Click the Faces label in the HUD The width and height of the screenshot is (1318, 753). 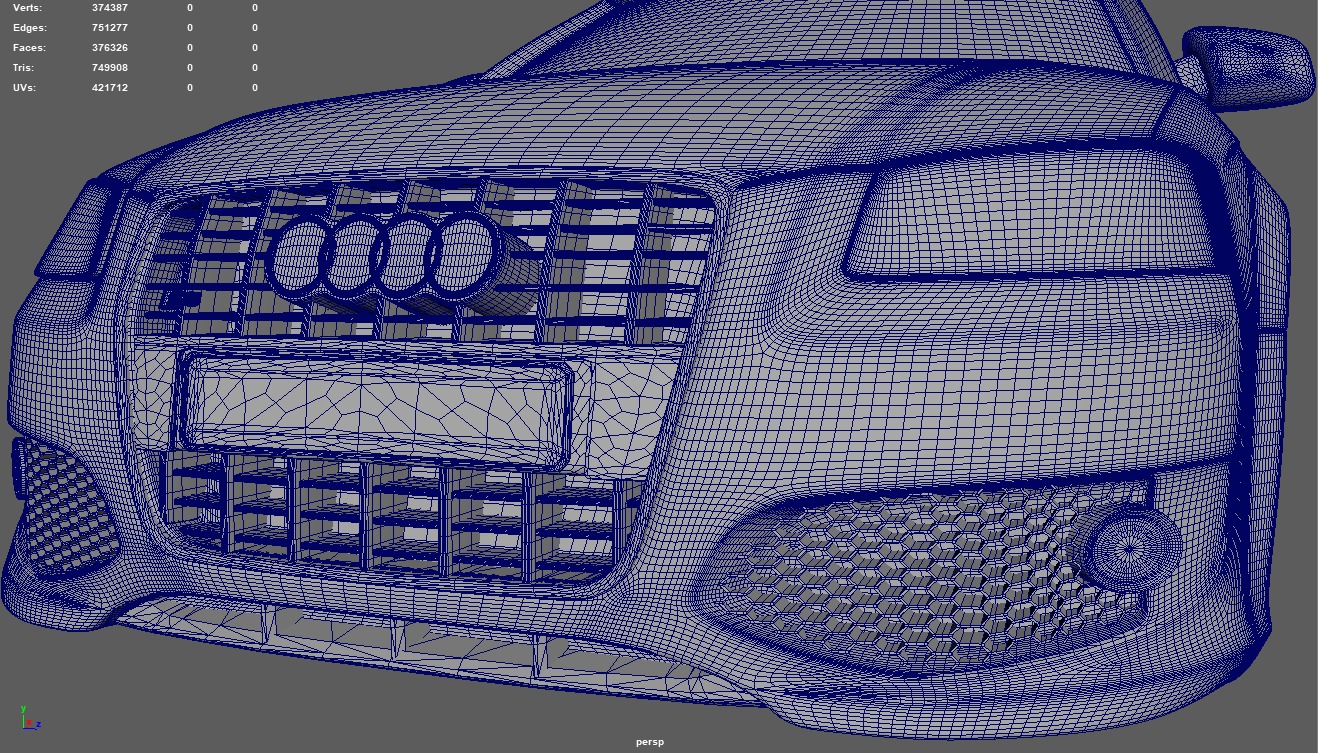pos(29,48)
